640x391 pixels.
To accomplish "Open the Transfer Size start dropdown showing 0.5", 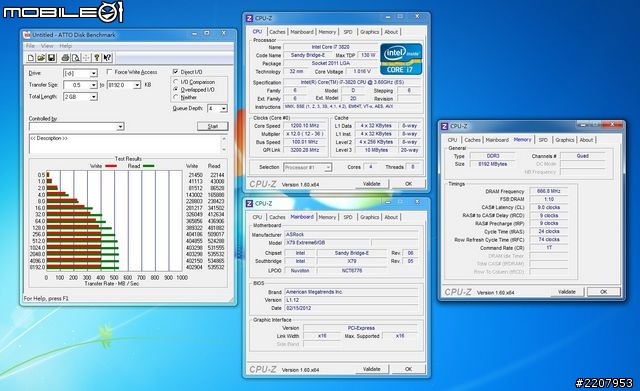I will [x=93, y=85].
